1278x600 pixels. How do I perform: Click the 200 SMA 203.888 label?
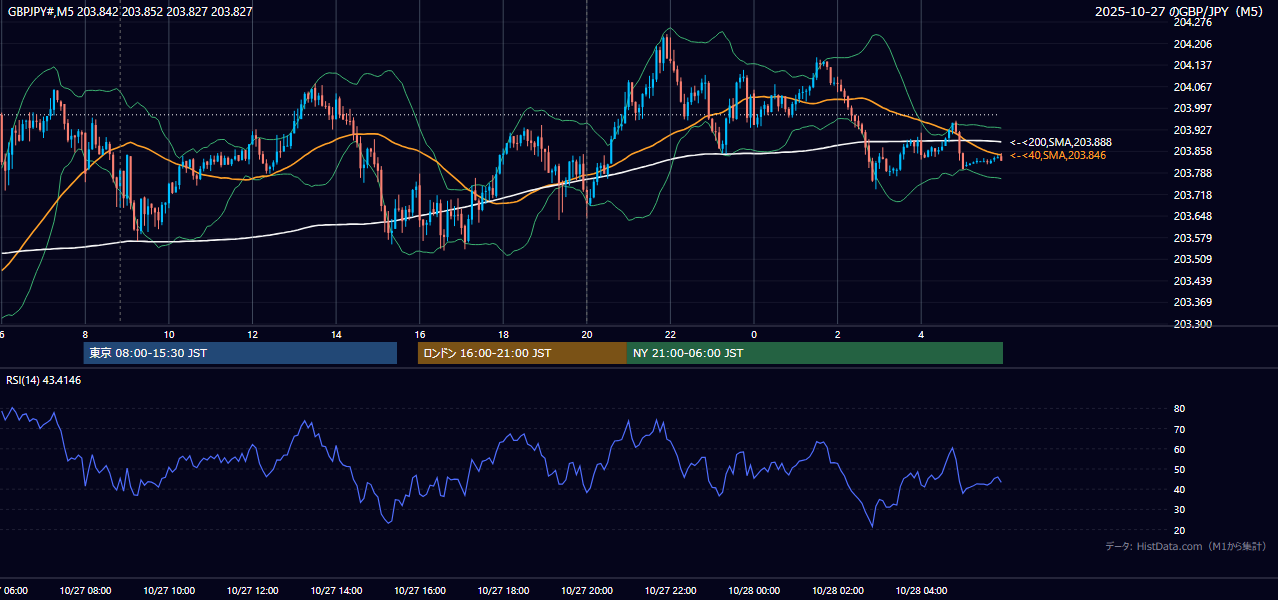tap(1061, 143)
